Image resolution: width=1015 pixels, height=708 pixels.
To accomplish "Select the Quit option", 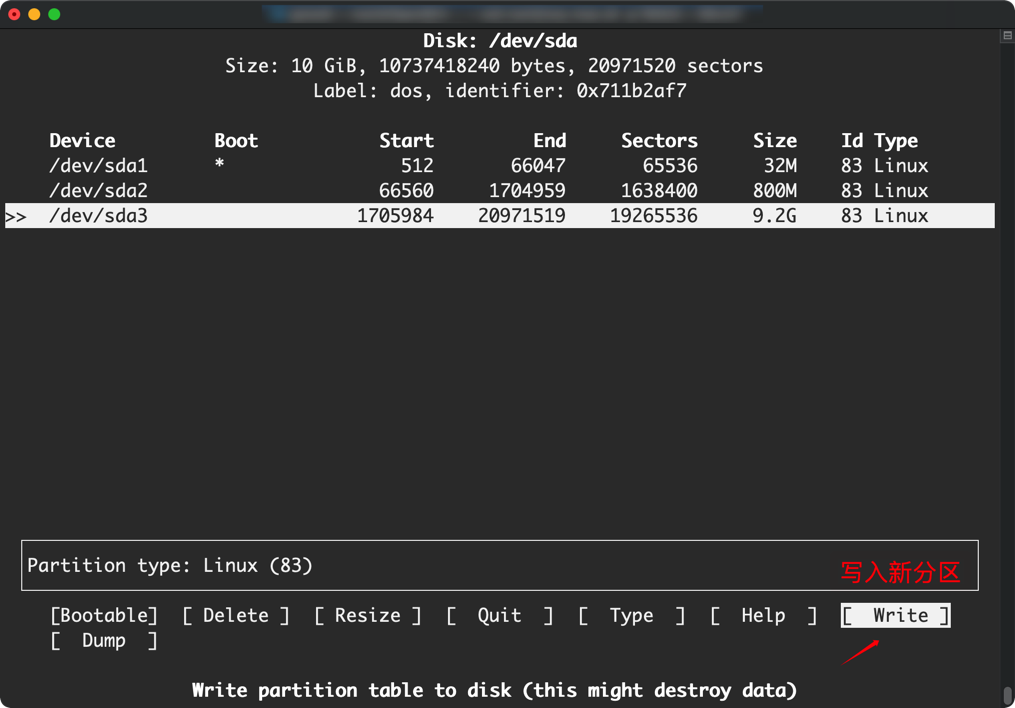I will (499, 616).
